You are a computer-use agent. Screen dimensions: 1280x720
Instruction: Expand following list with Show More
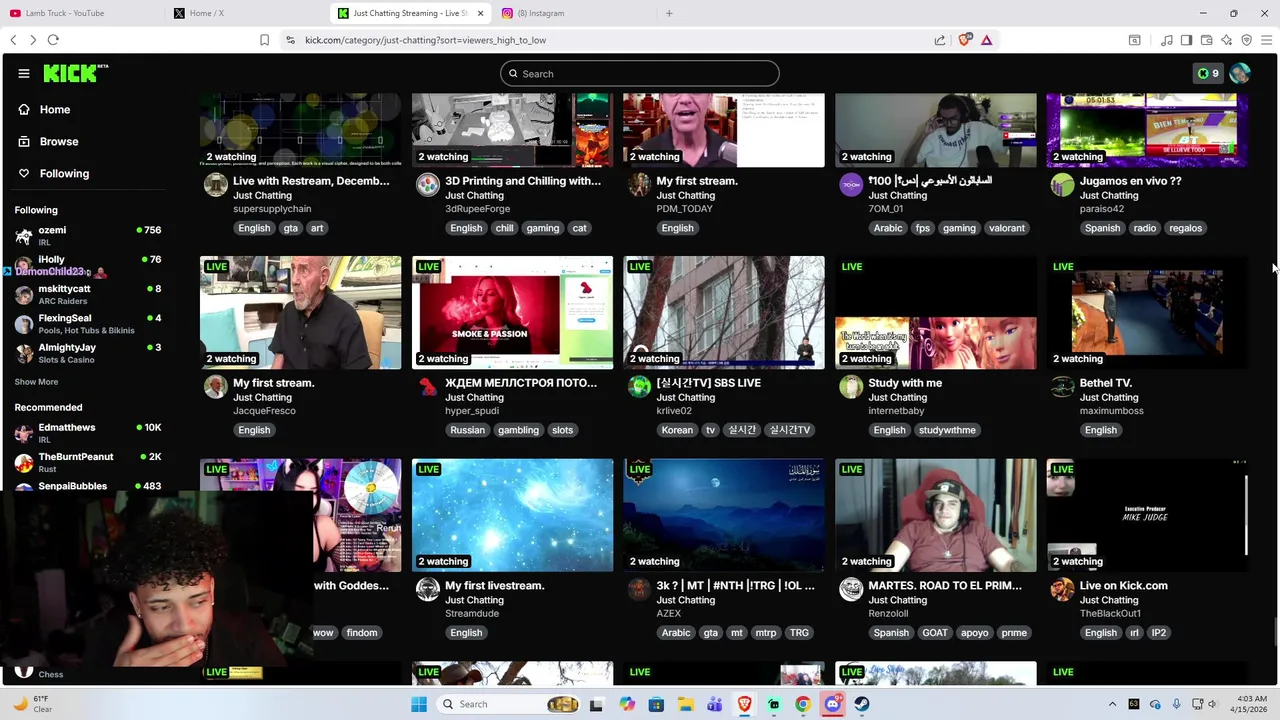coord(36,382)
